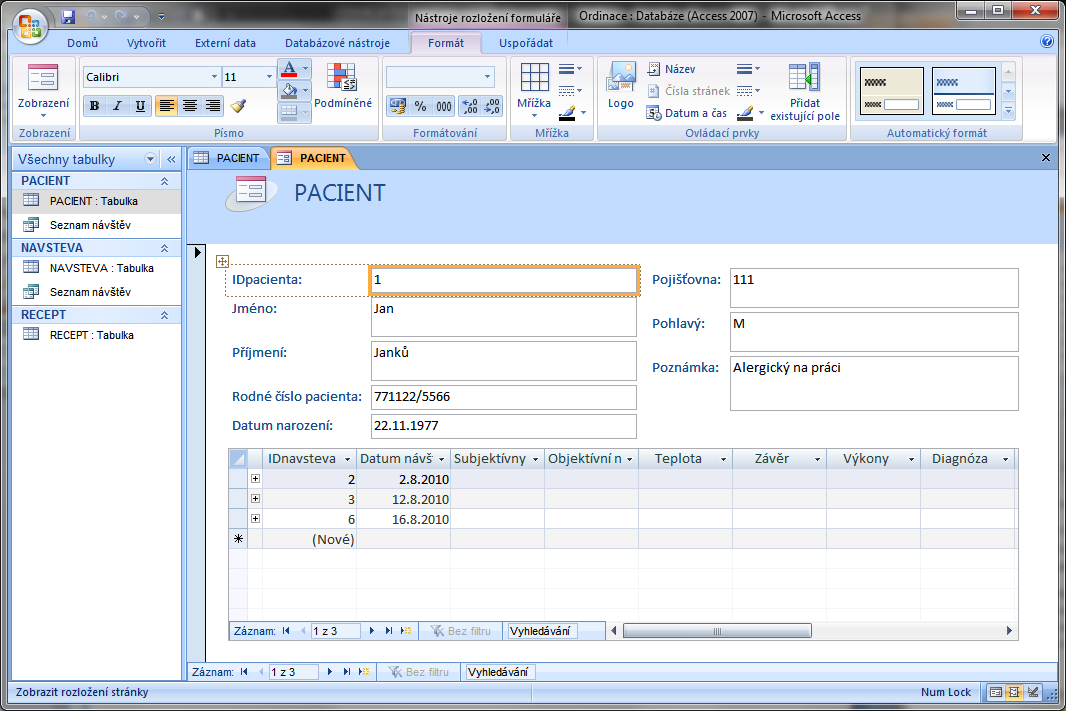Image resolution: width=1066 pixels, height=711 pixels.
Task: Apply currency number format
Action: tap(398, 106)
